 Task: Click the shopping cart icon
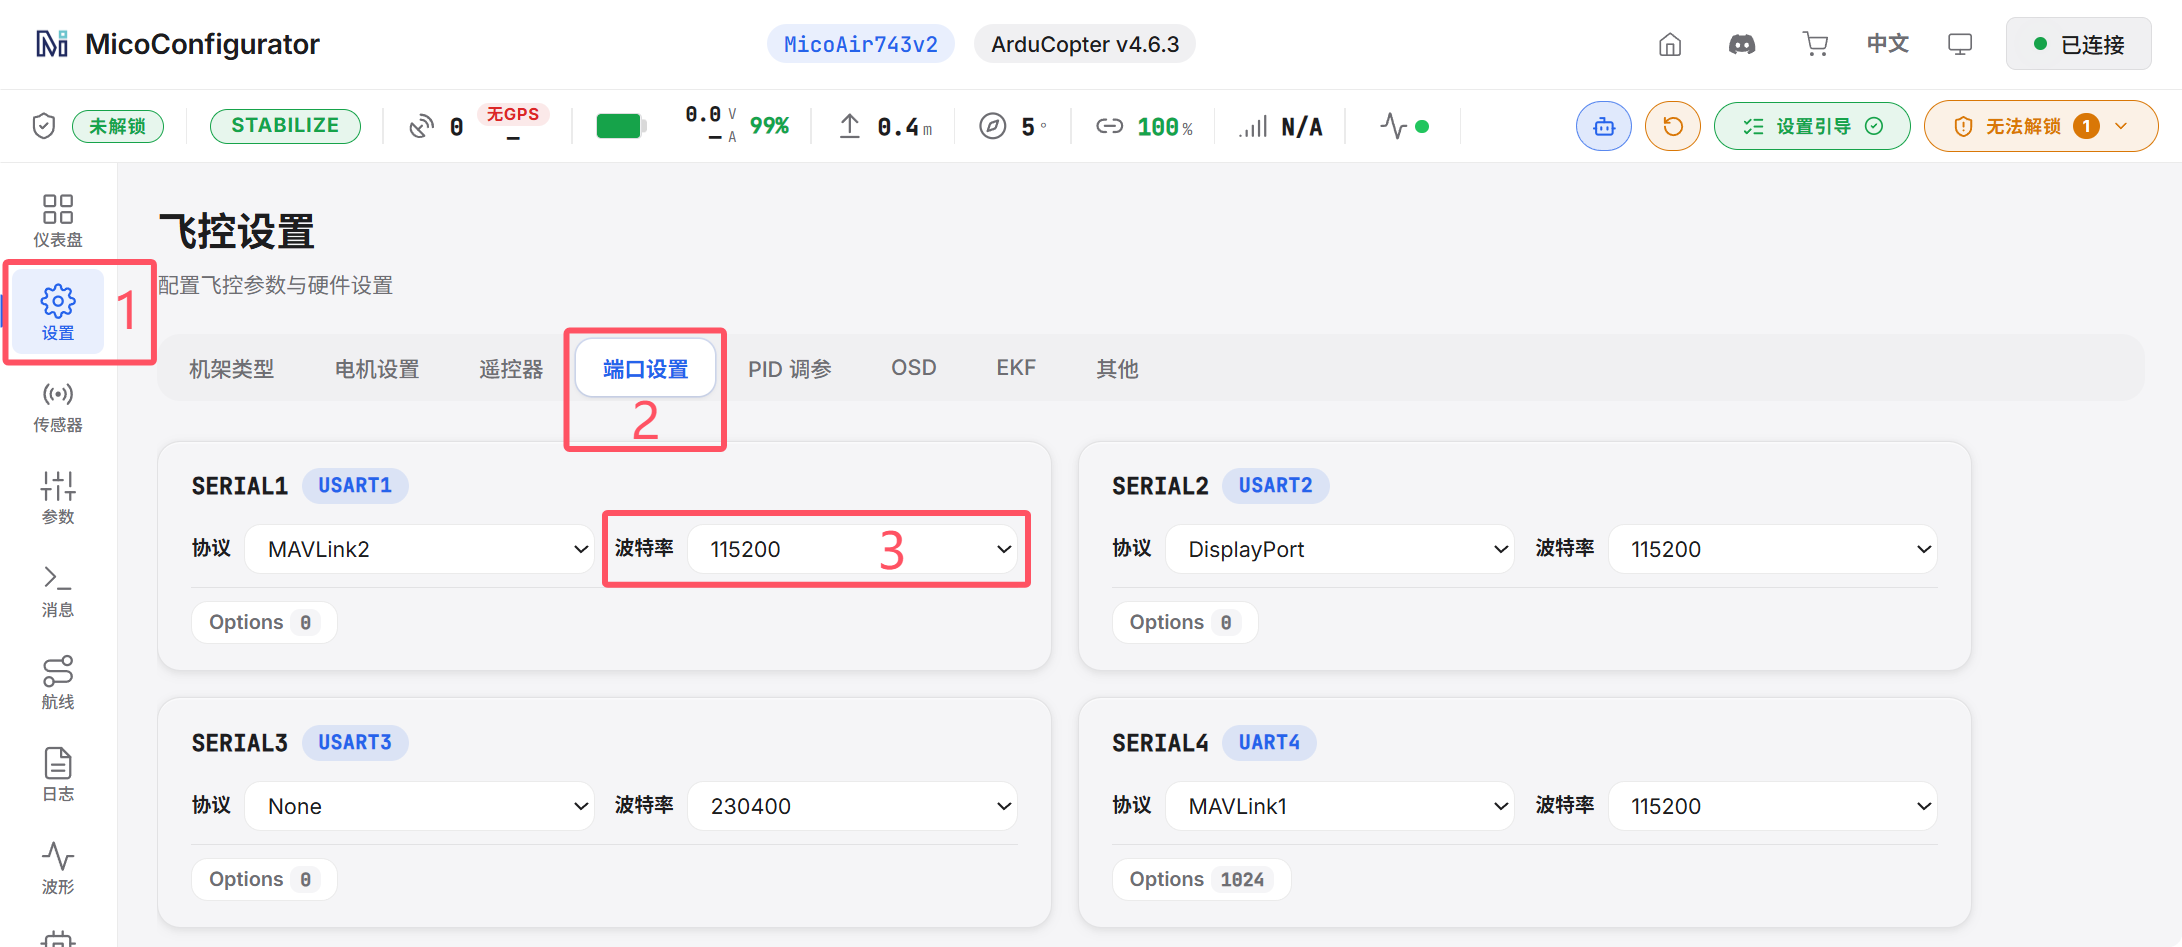click(1815, 44)
